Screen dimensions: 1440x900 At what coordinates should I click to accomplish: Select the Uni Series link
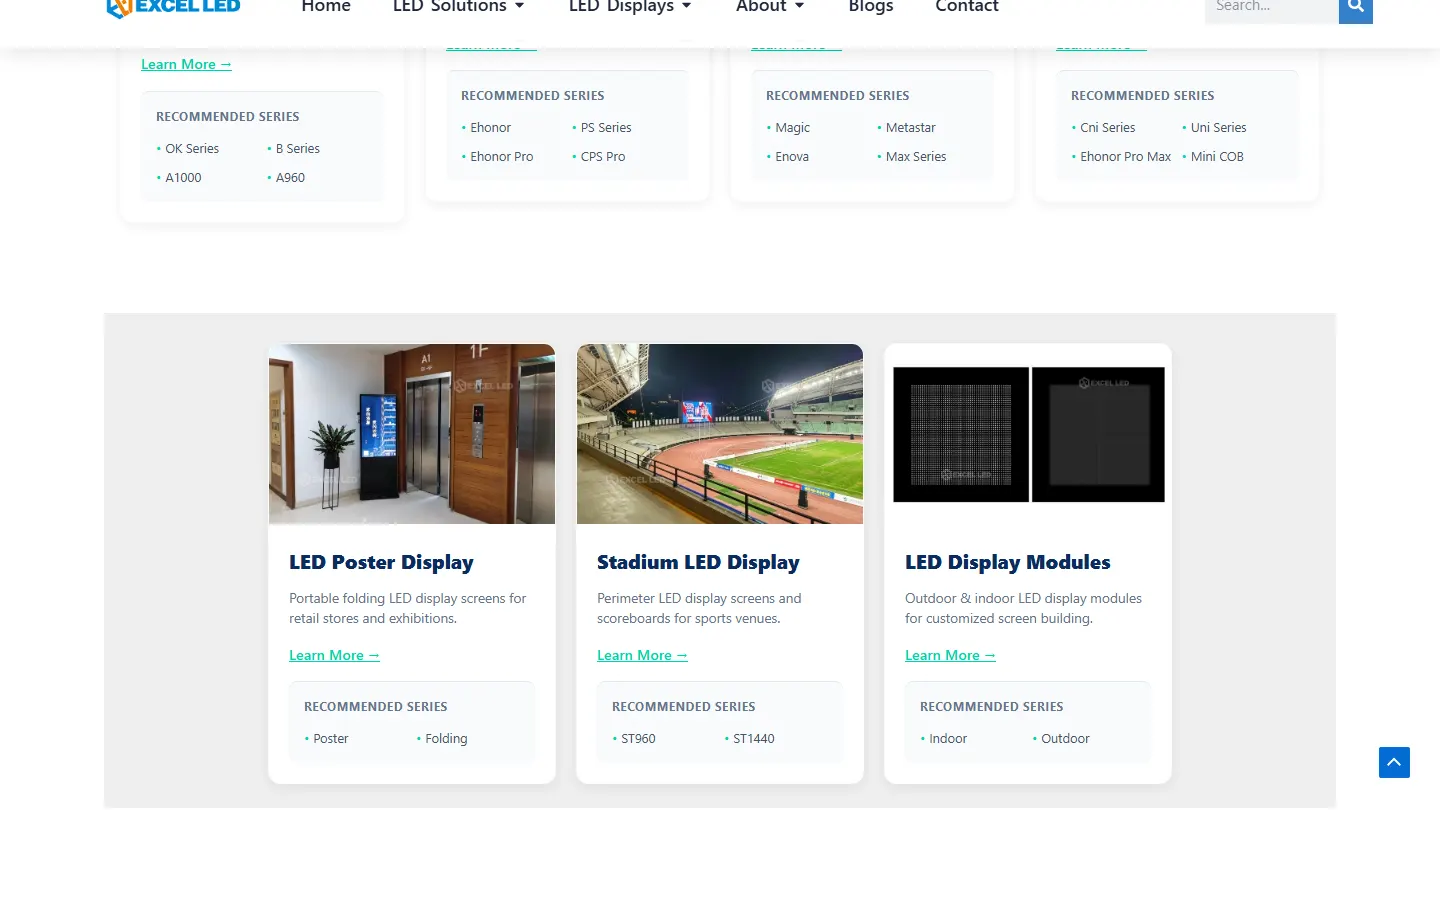1218,127
